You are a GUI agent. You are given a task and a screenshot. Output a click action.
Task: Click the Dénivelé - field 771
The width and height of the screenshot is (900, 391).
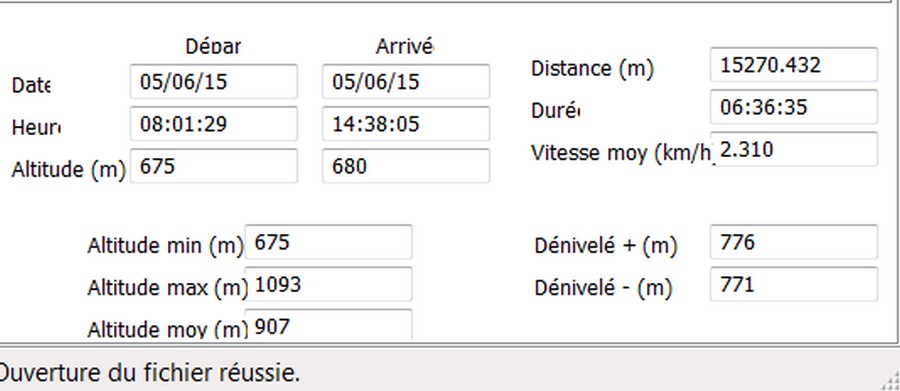point(794,284)
